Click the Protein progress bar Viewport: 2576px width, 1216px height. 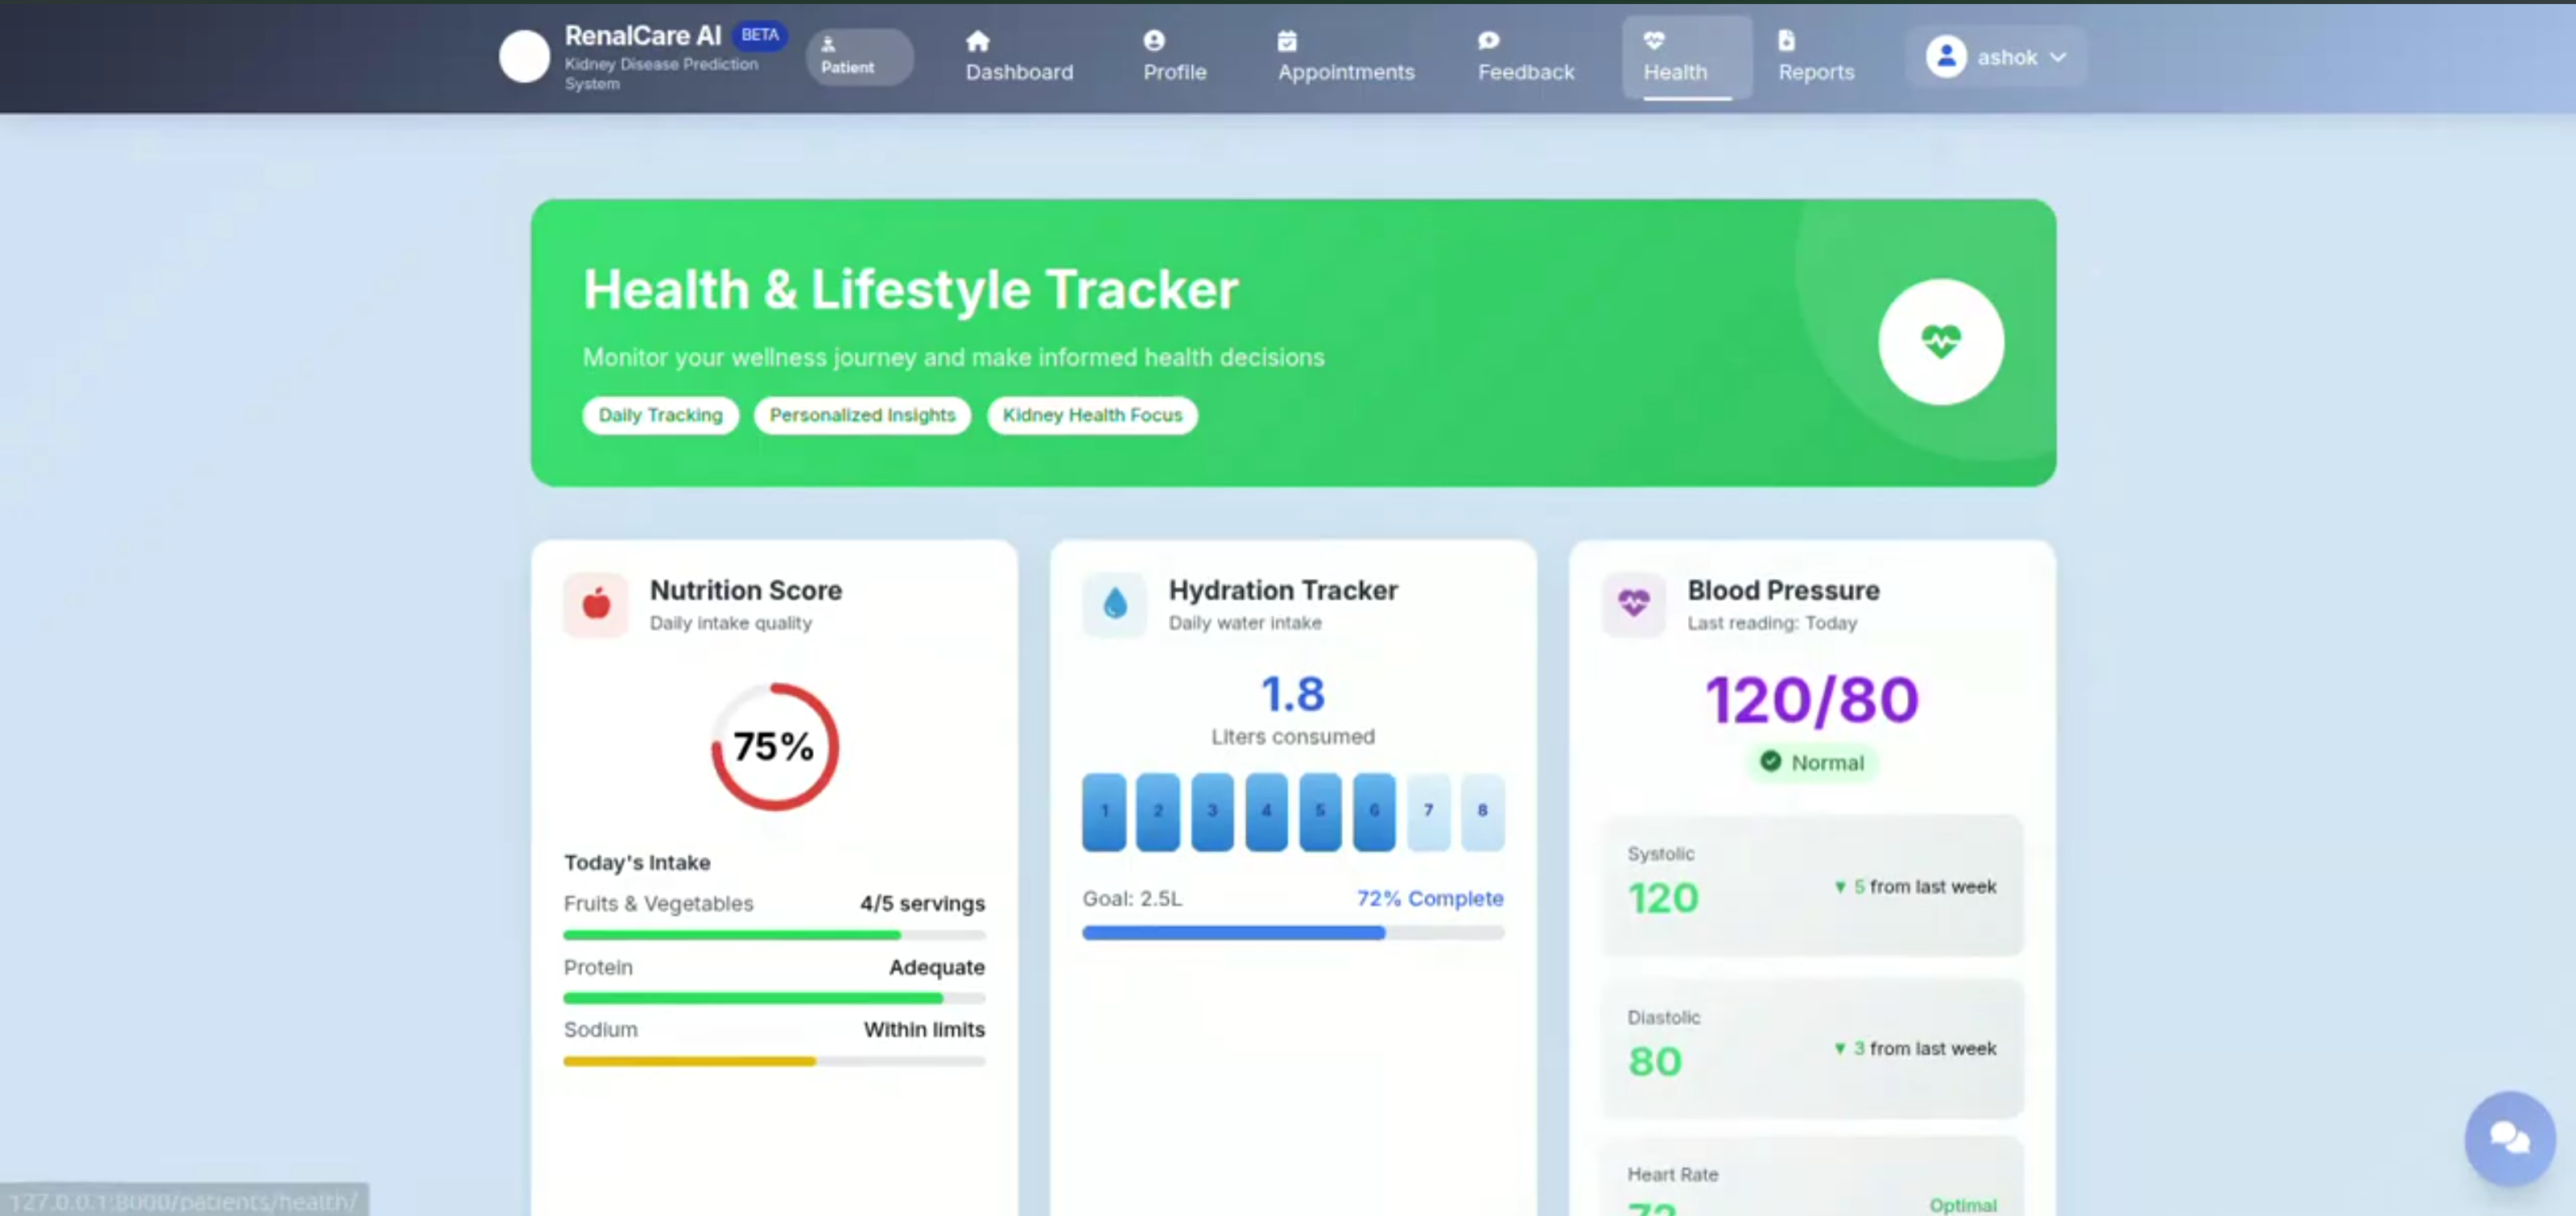pyautogui.click(x=774, y=998)
